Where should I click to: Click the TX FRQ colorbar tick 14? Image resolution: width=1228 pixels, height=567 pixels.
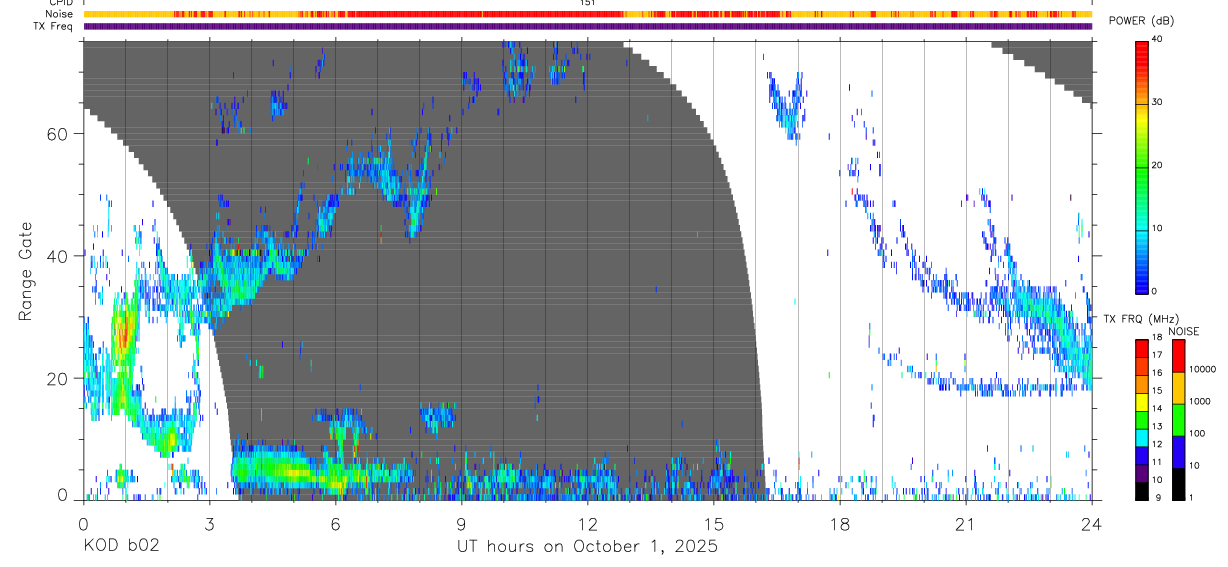(x=1157, y=408)
